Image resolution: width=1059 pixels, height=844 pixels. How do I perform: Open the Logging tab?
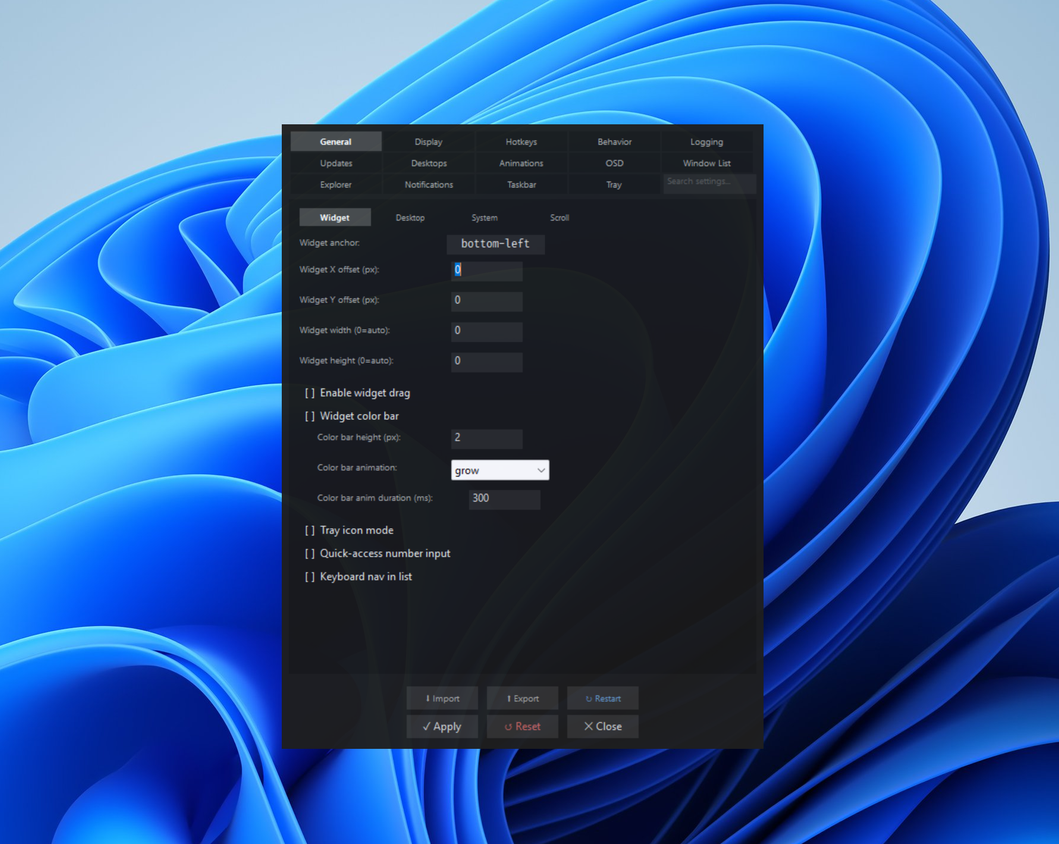(706, 142)
